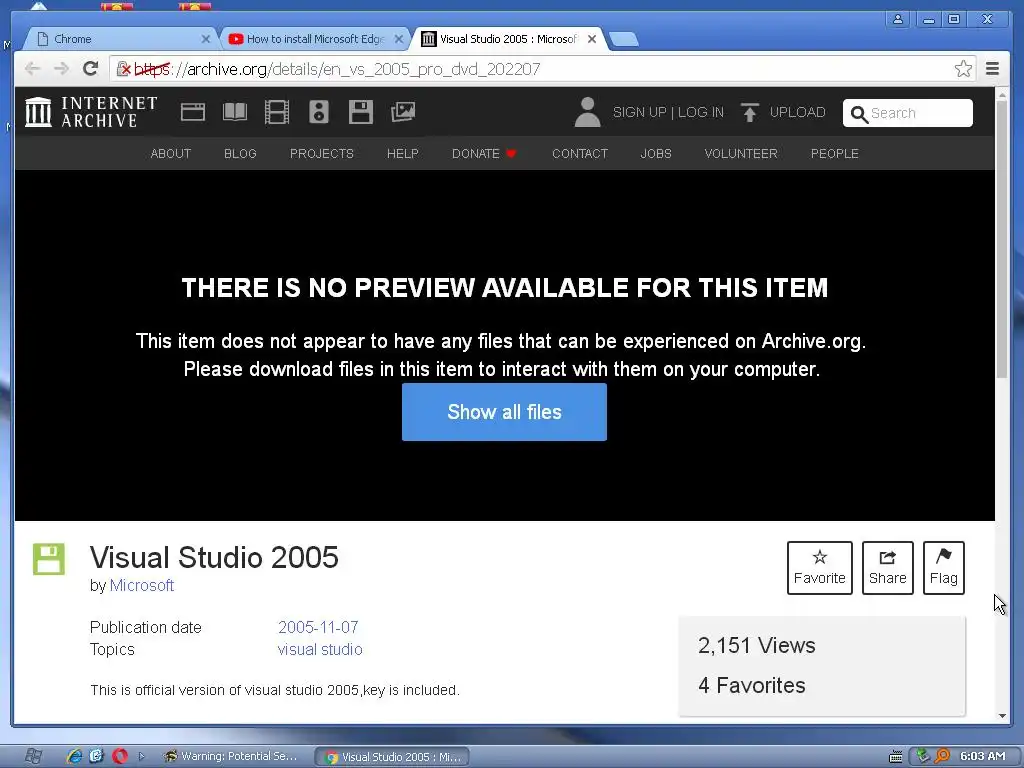The height and width of the screenshot is (768, 1024).
Task: Expand the quick launch arrow in the taskbar
Action: point(141,756)
